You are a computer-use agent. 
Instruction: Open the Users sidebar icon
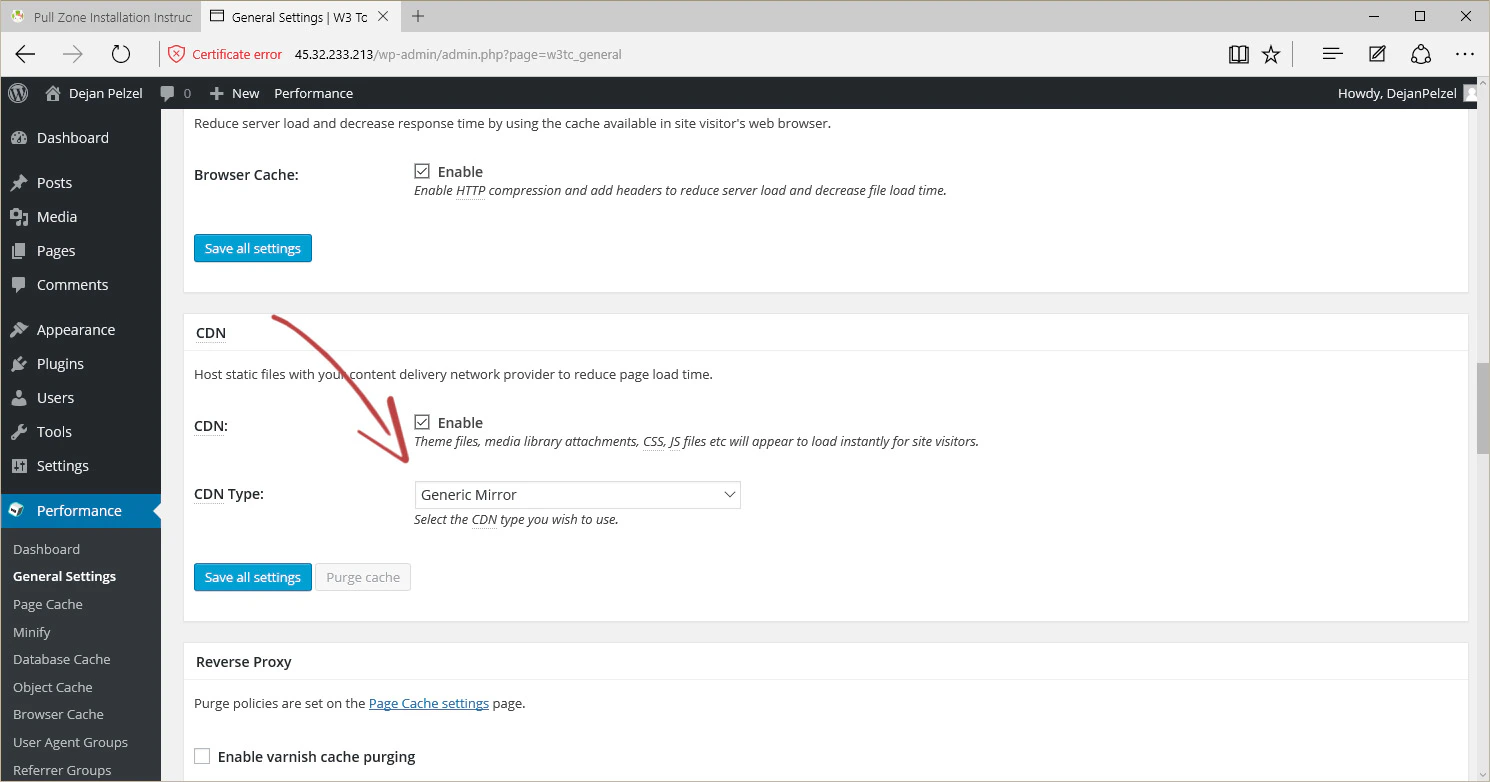coord(18,397)
